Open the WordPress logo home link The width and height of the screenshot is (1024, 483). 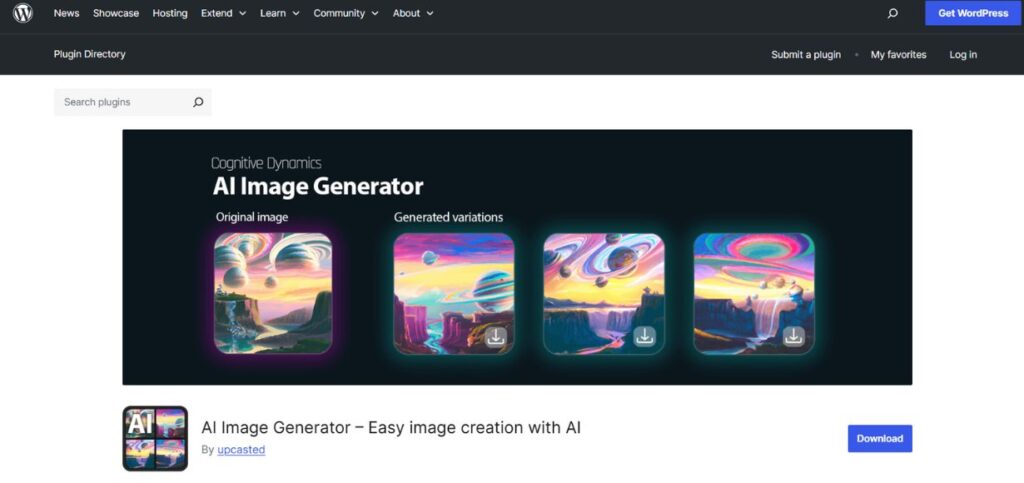click(23, 13)
